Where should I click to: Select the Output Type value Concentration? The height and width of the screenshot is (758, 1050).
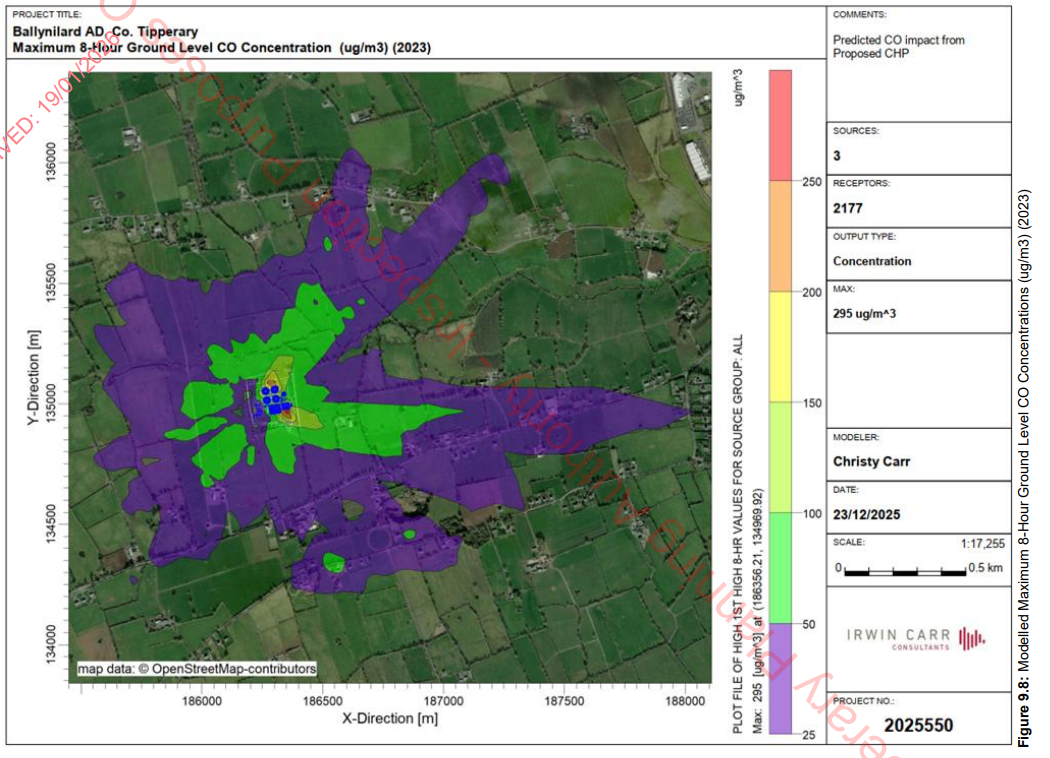[872, 261]
